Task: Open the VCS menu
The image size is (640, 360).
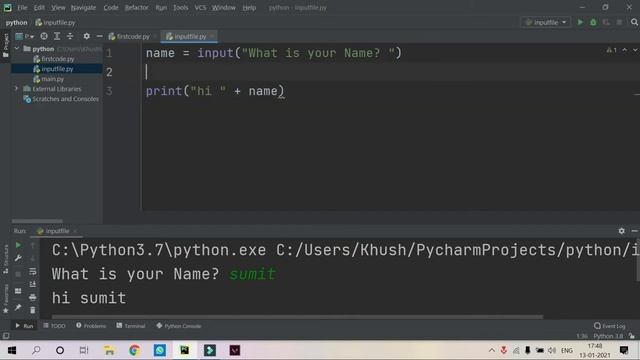Action: (200, 7)
